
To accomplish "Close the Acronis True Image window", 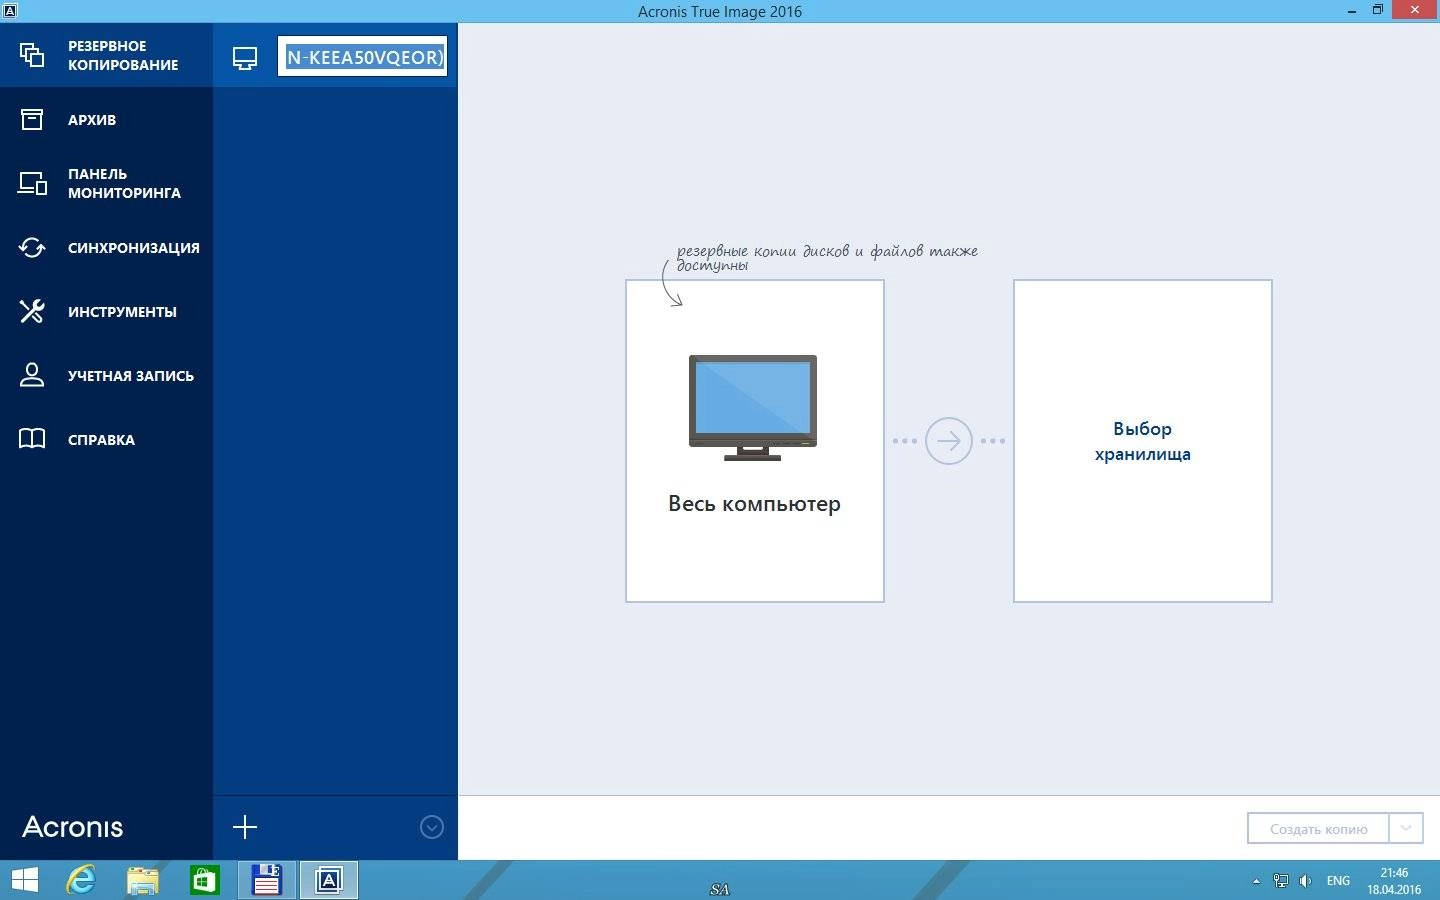I will click(x=1415, y=10).
